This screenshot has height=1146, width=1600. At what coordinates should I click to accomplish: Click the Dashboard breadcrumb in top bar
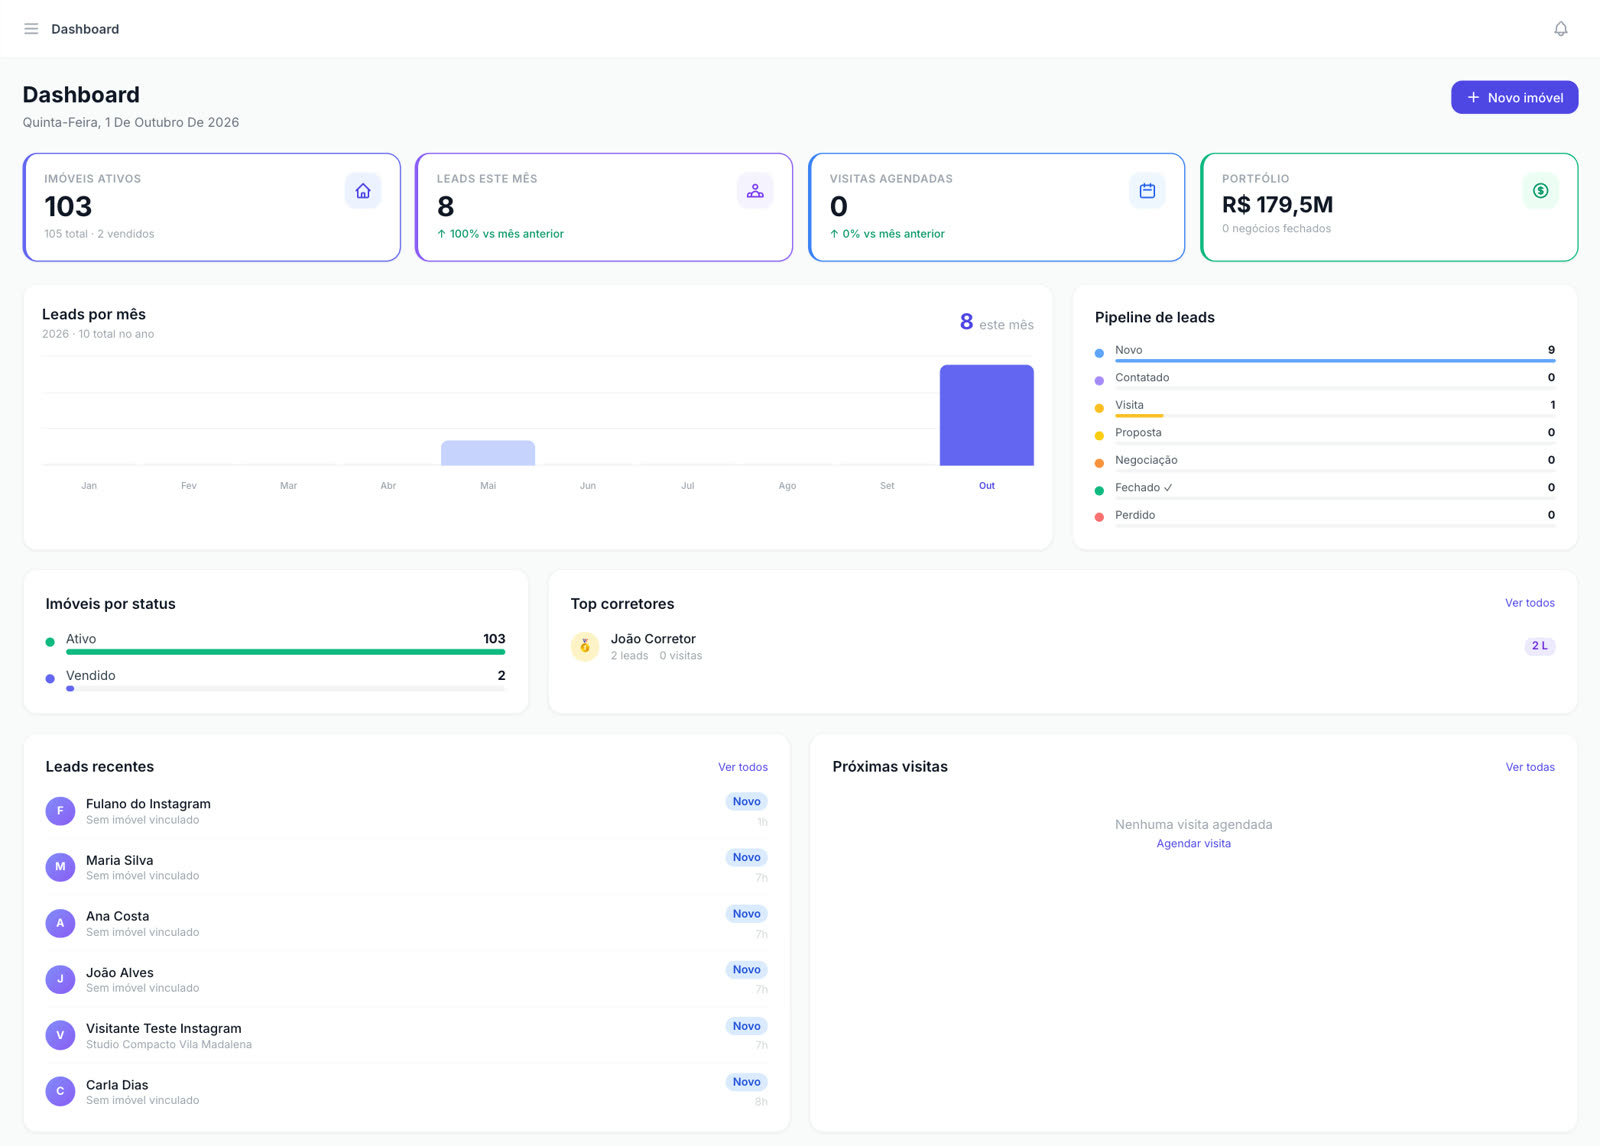tap(85, 29)
